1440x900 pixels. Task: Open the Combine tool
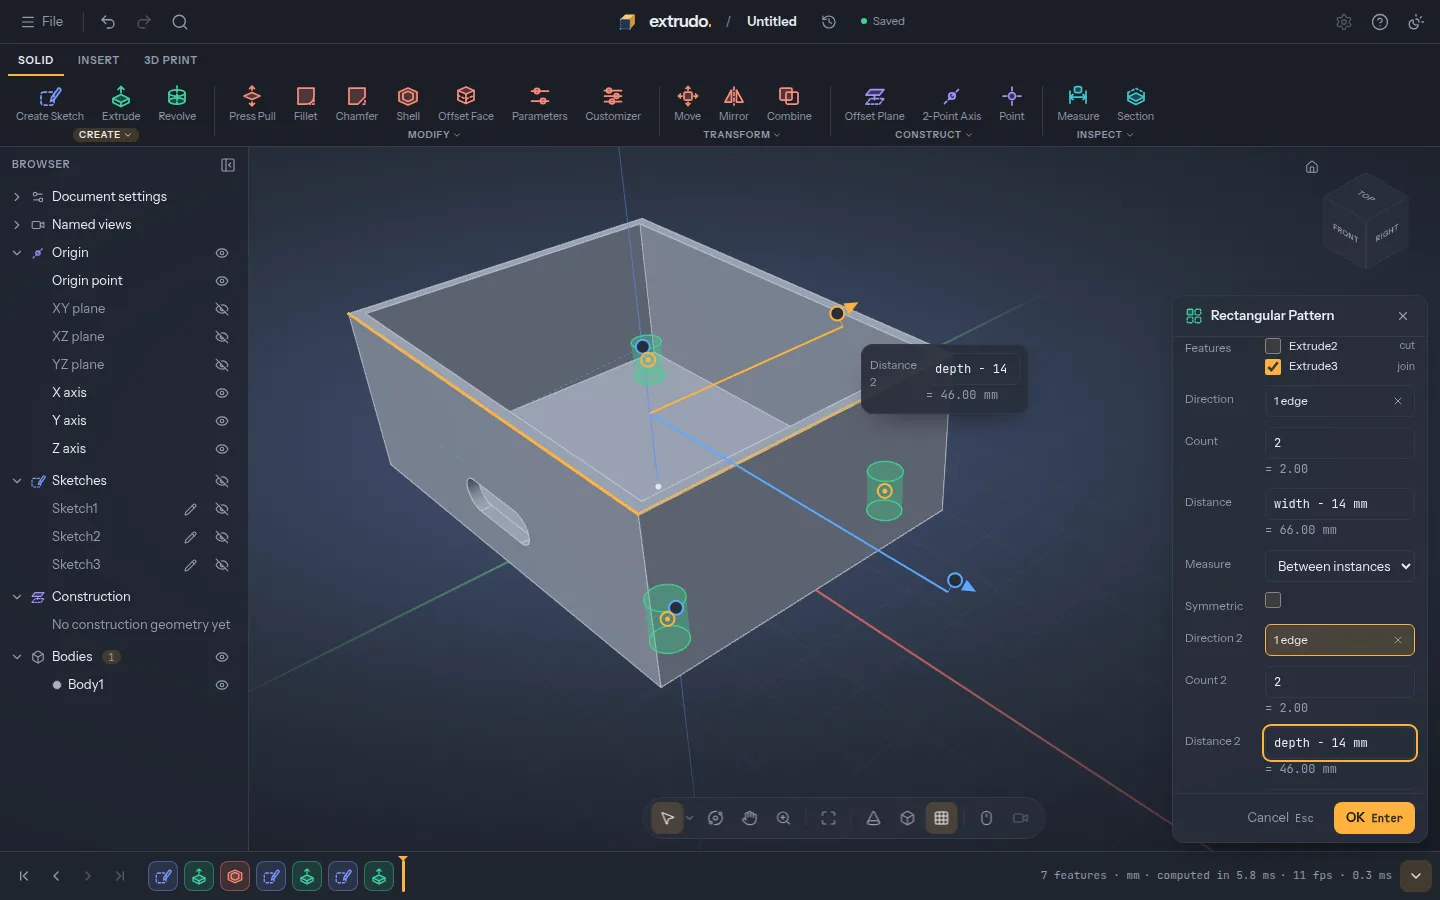pyautogui.click(x=789, y=103)
